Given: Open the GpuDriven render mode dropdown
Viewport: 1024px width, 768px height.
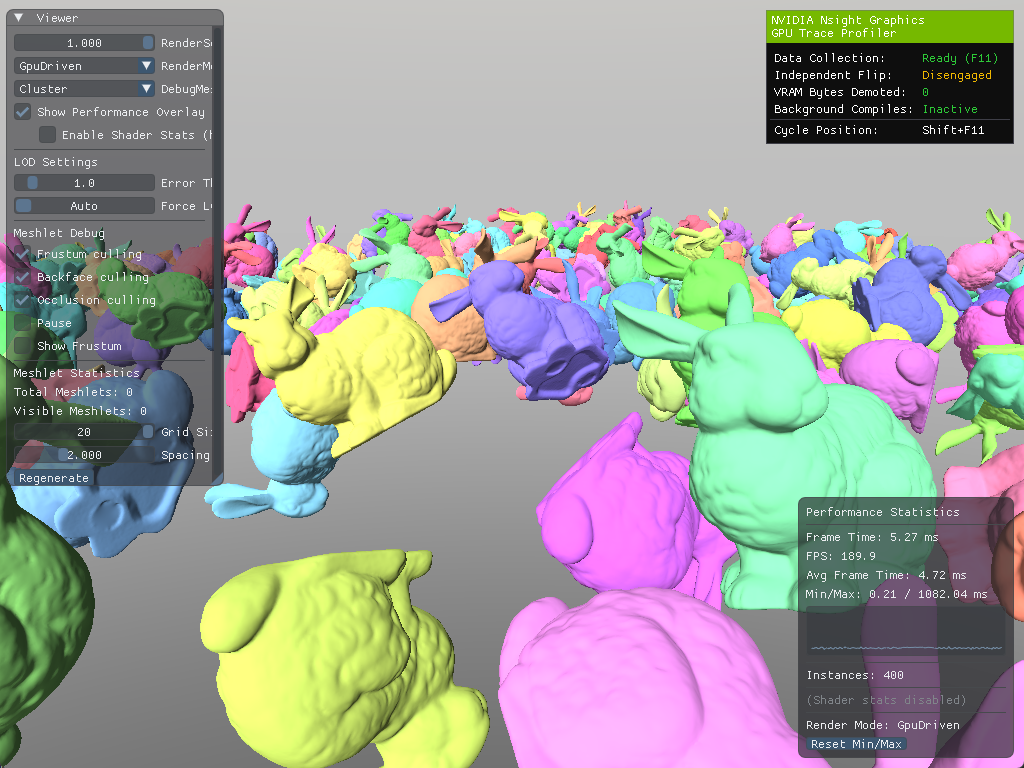Looking at the screenshot, I should (85, 66).
